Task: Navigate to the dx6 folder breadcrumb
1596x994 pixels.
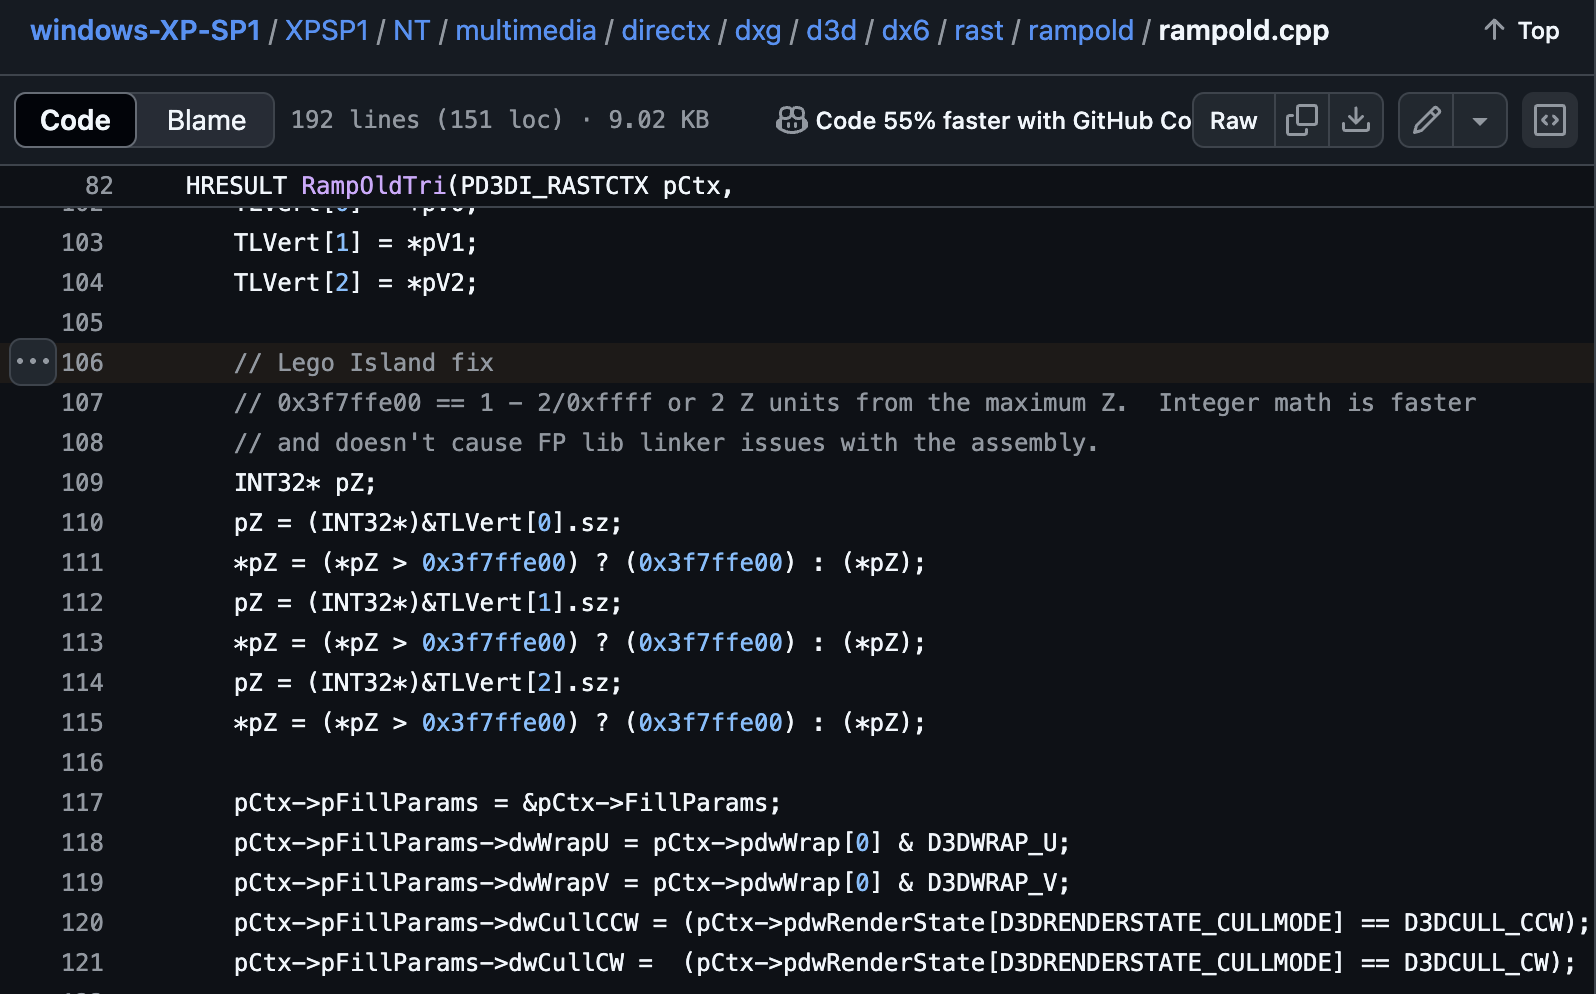Action: (905, 30)
